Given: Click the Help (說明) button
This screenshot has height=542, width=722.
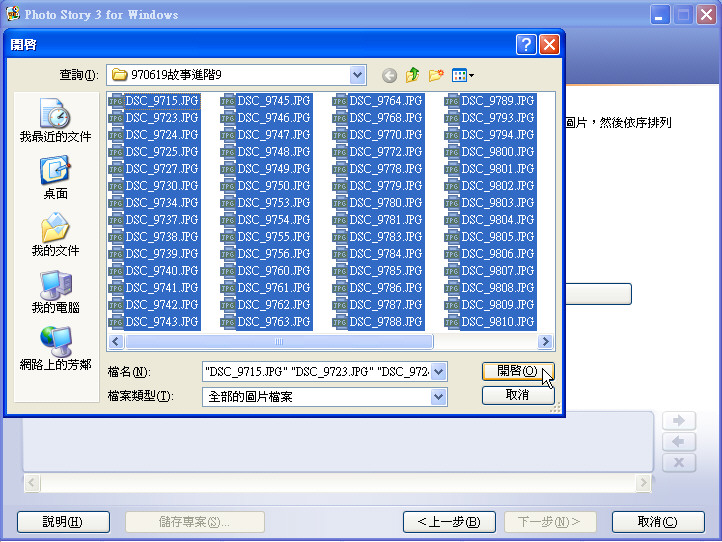Looking at the screenshot, I should click(62, 522).
